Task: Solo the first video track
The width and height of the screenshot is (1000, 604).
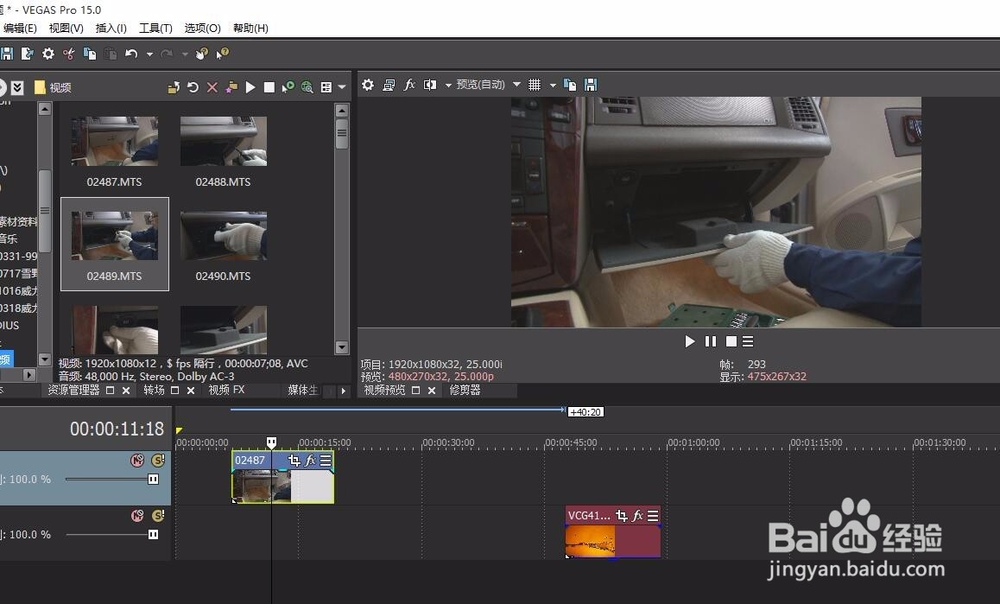Action: click(x=158, y=460)
